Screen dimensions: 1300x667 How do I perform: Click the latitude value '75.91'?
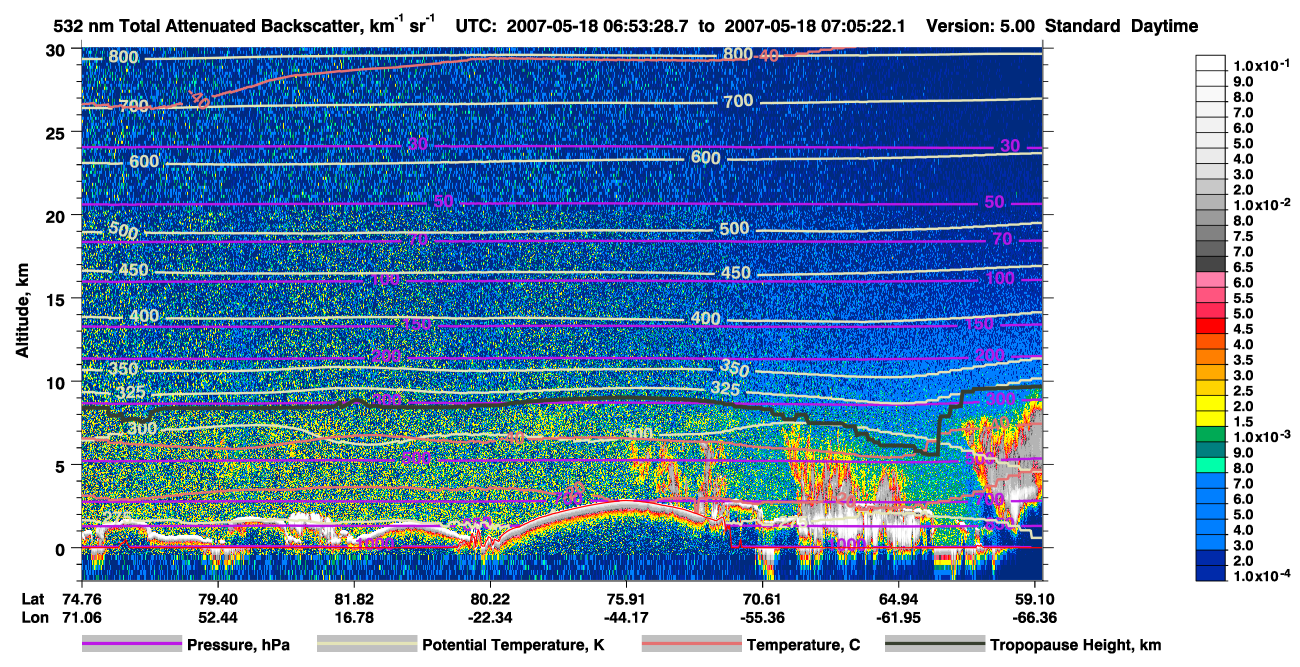tap(626, 598)
